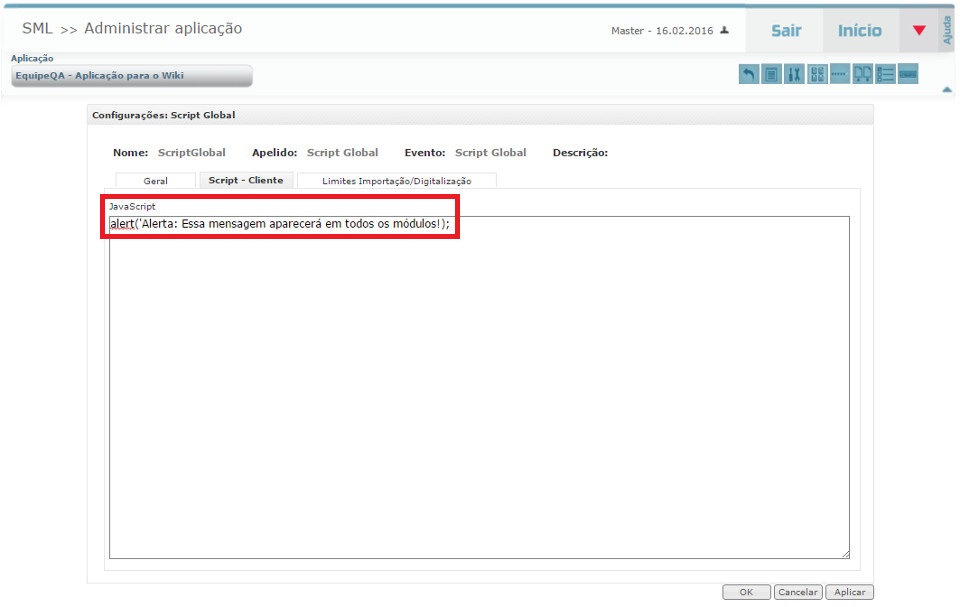Click the undo back-arrow toolbar icon

point(748,73)
